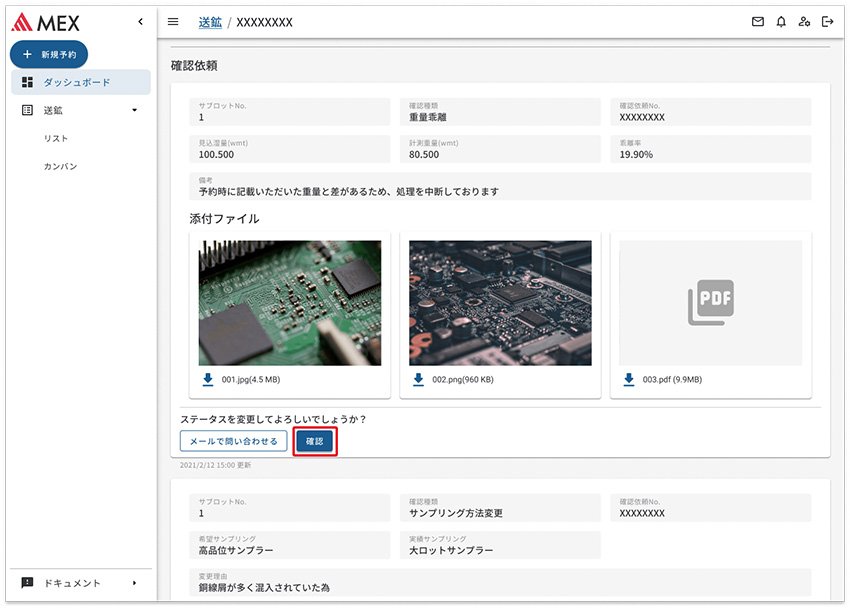This screenshot has width=850, height=608.
Task: Open the 送鉱 sidebar menu
Action: coord(81,111)
